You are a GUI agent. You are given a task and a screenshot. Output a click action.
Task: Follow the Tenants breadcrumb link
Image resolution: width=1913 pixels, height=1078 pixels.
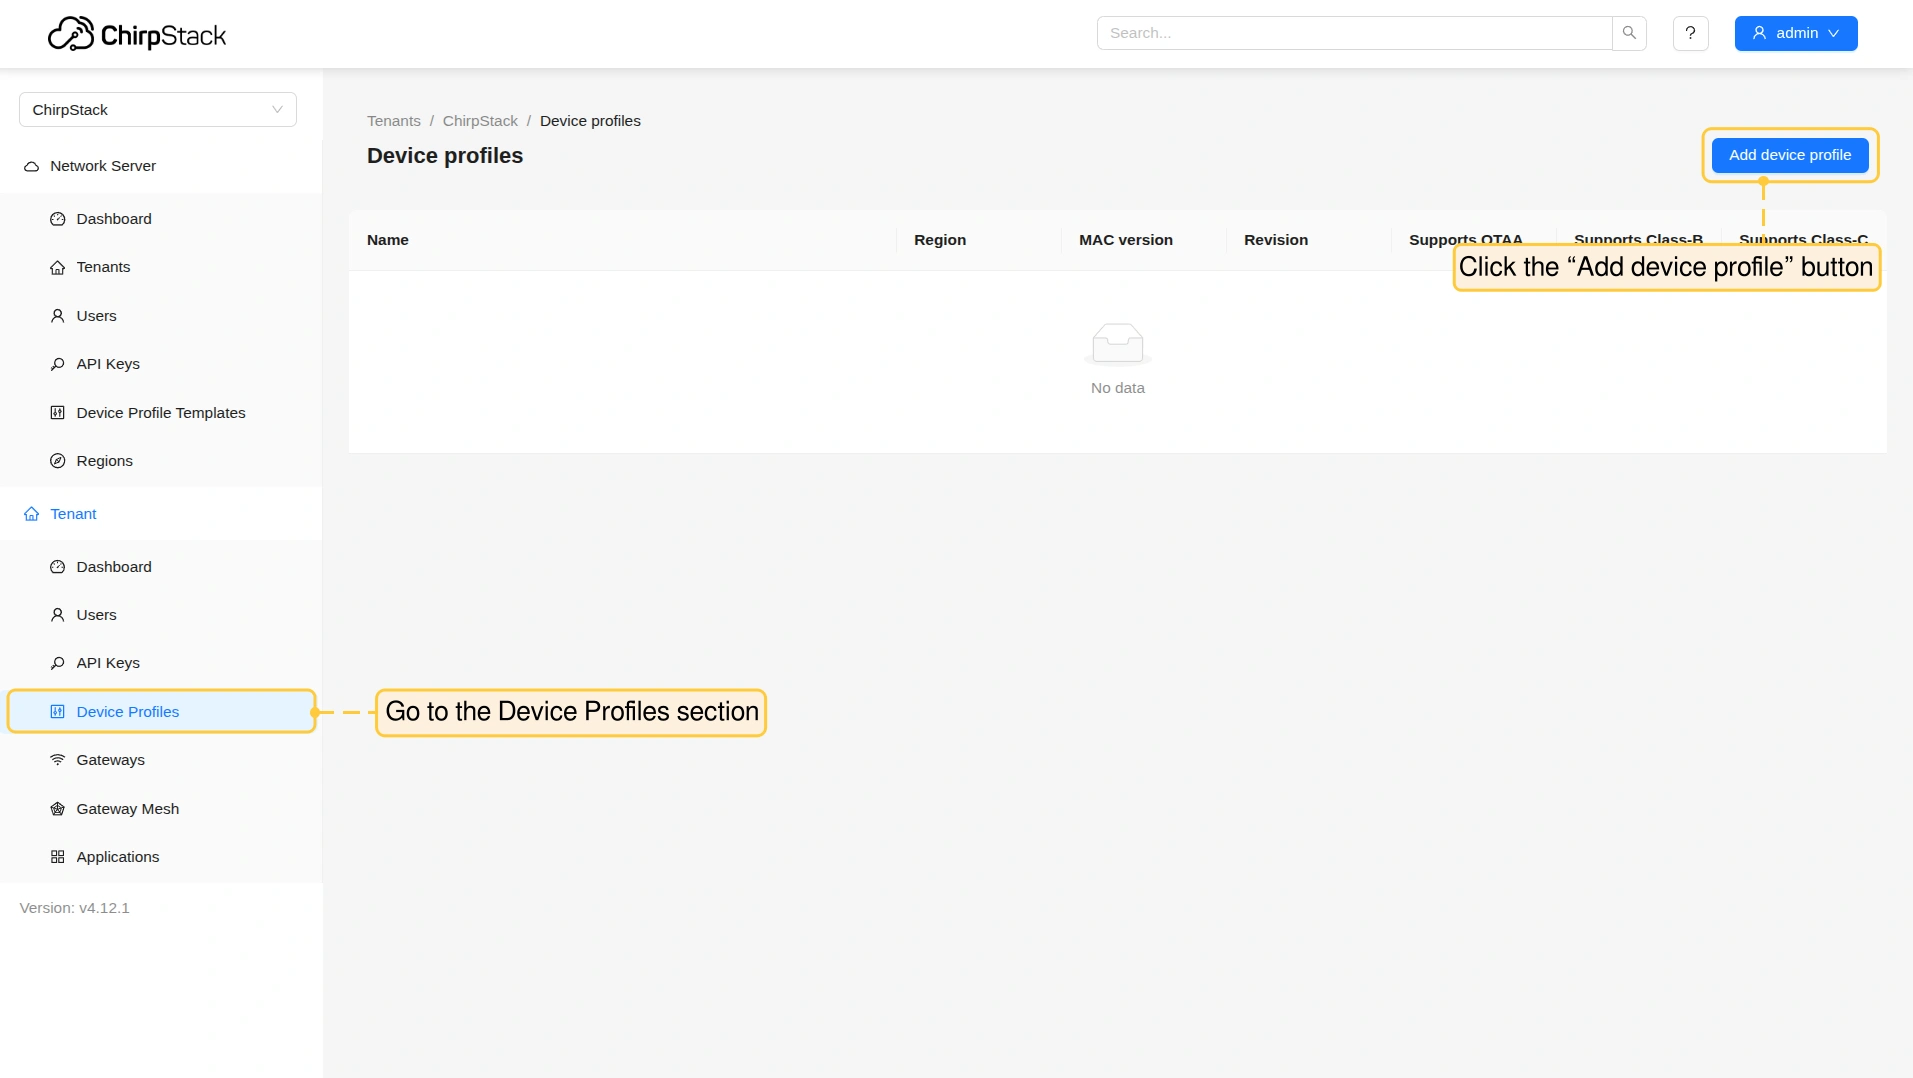coord(393,121)
